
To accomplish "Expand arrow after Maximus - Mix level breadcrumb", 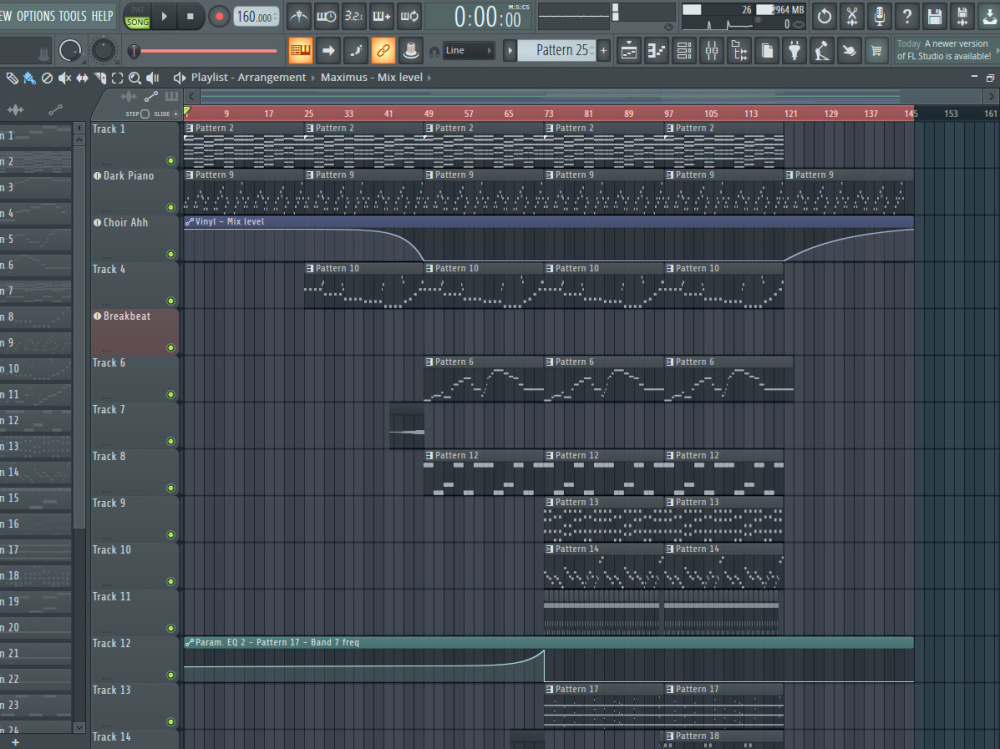I will (429, 78).
